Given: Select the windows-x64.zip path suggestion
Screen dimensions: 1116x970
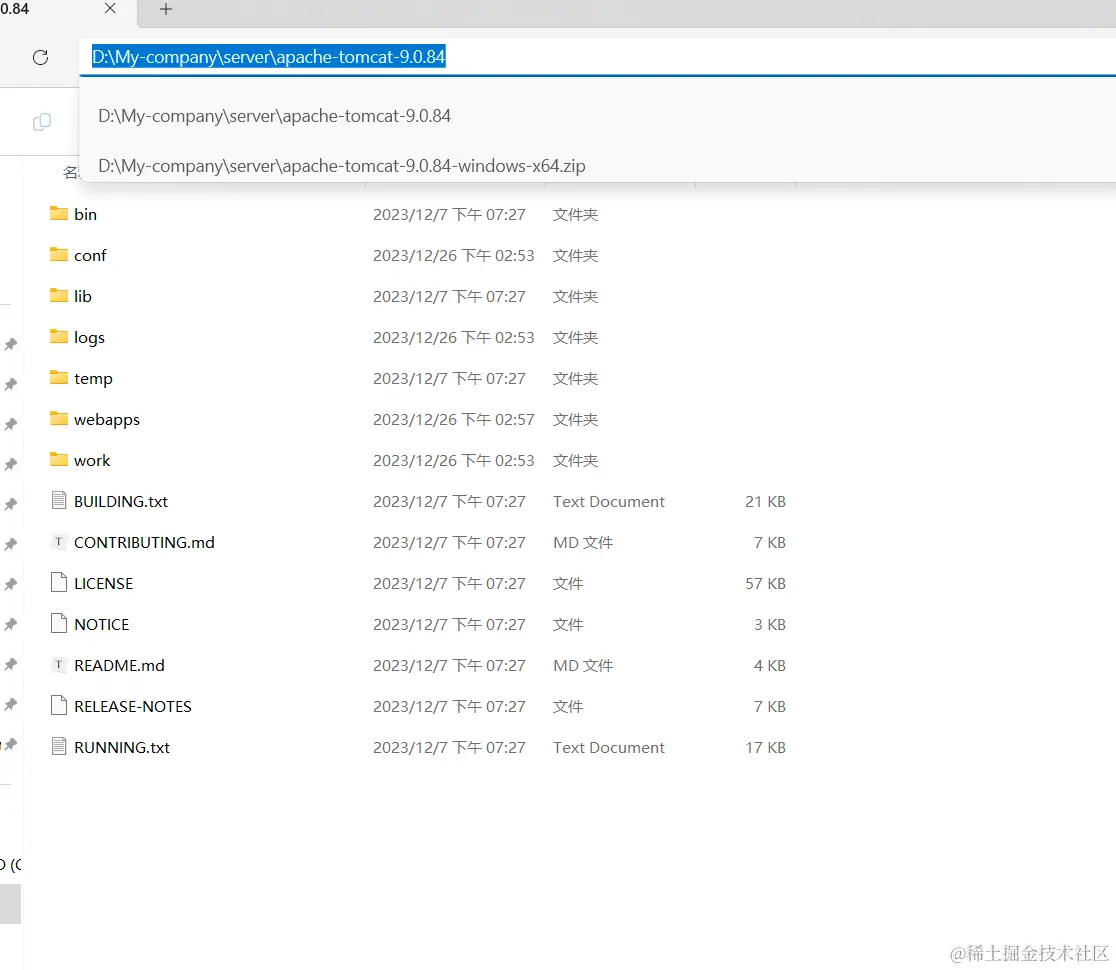Looking at the screenshot, I should click(342, 166).
